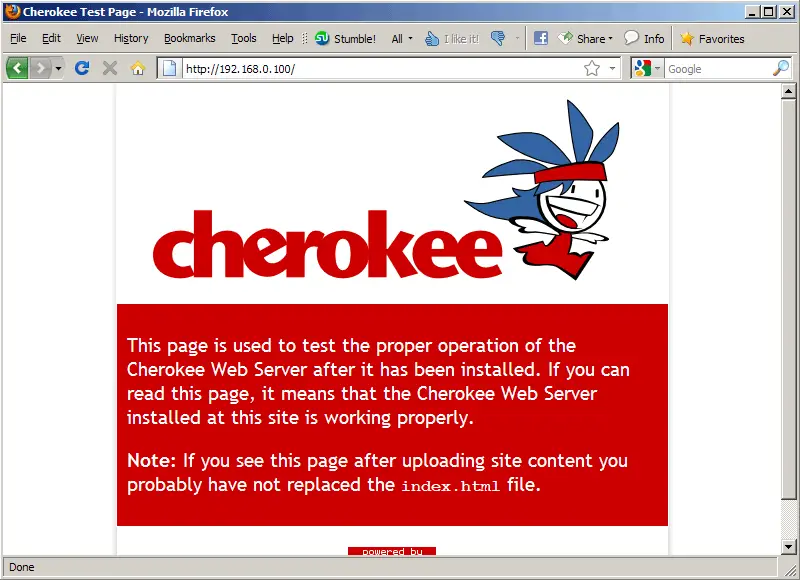
Task: Open the address bar history dropdown arrow
Action: [x=612, y=68]
